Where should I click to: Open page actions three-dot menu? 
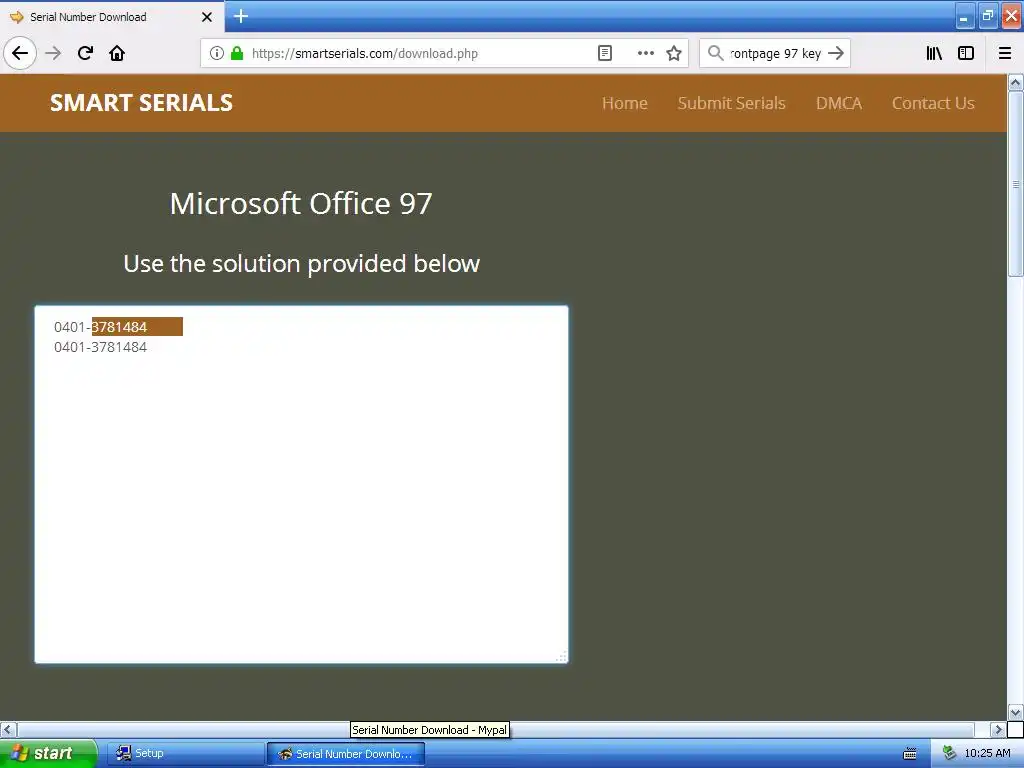click(x=645, y=53)
